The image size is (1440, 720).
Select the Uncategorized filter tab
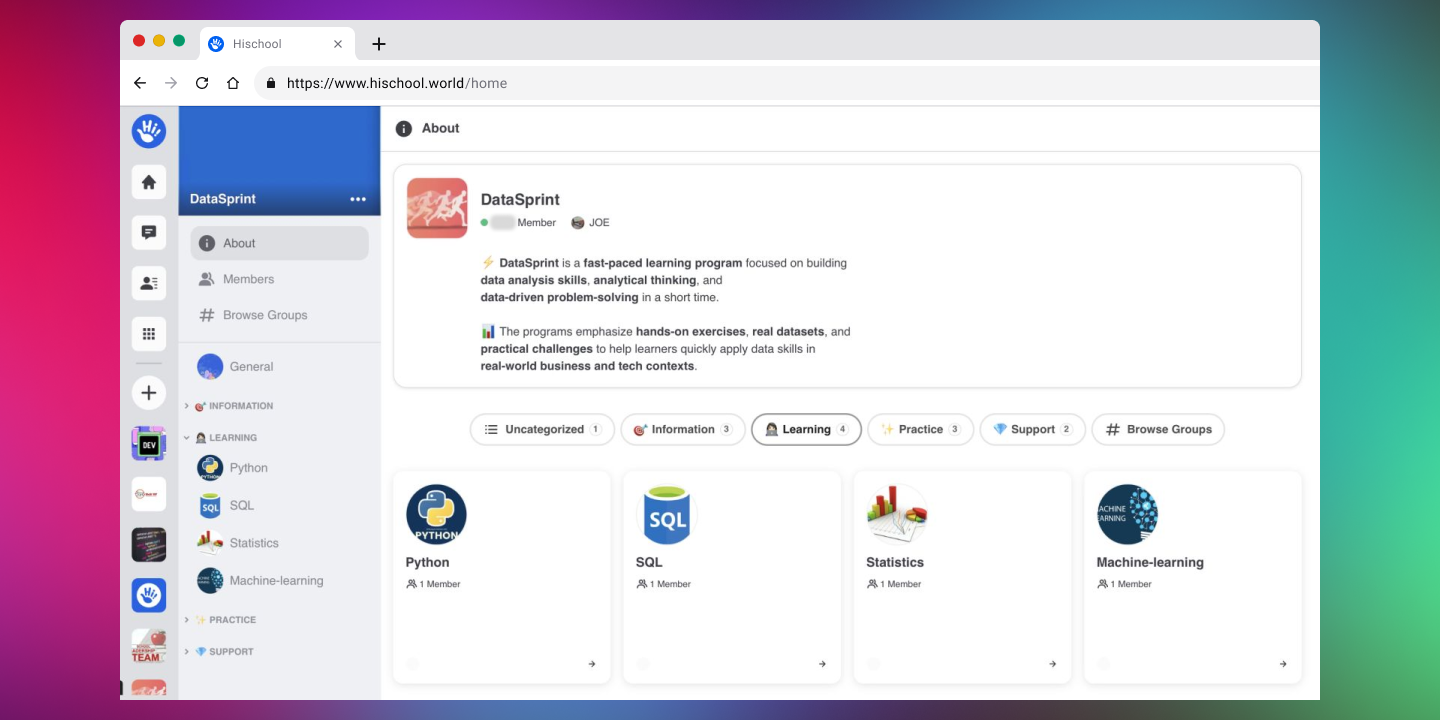(542, 429)
